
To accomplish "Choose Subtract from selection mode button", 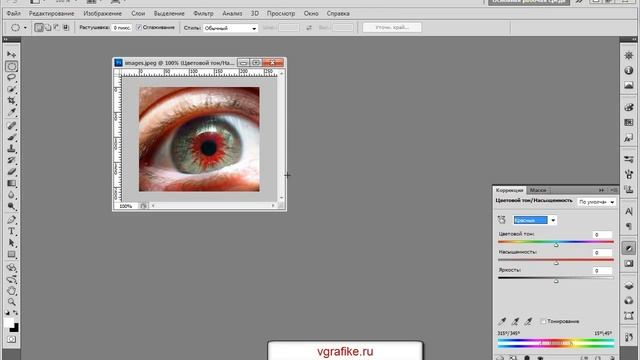I will click(57, 28).
